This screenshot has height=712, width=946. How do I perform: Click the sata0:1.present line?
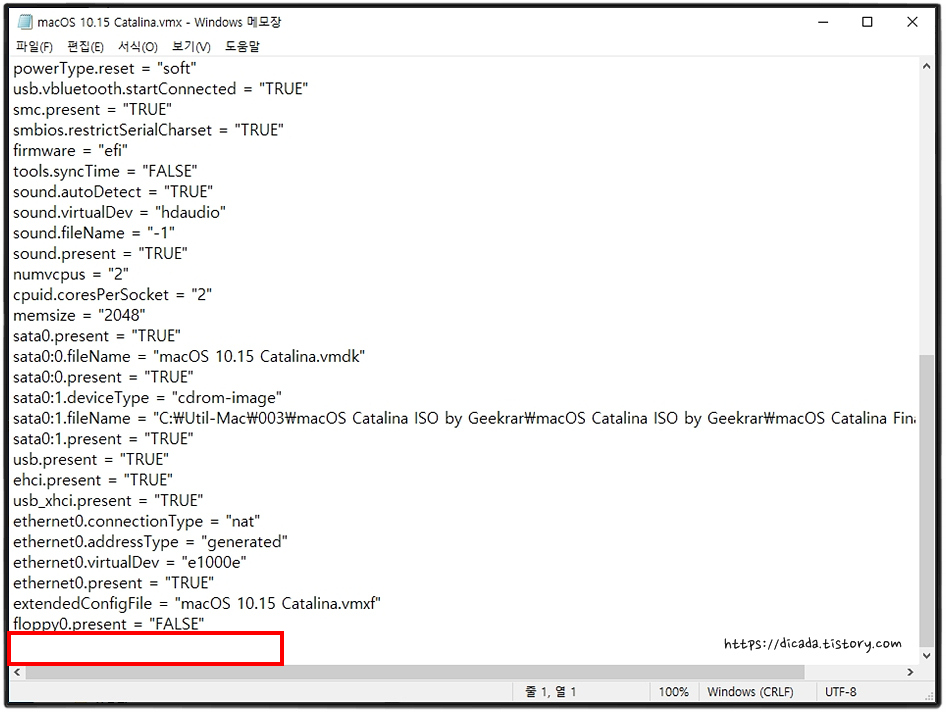pos(103,439)
